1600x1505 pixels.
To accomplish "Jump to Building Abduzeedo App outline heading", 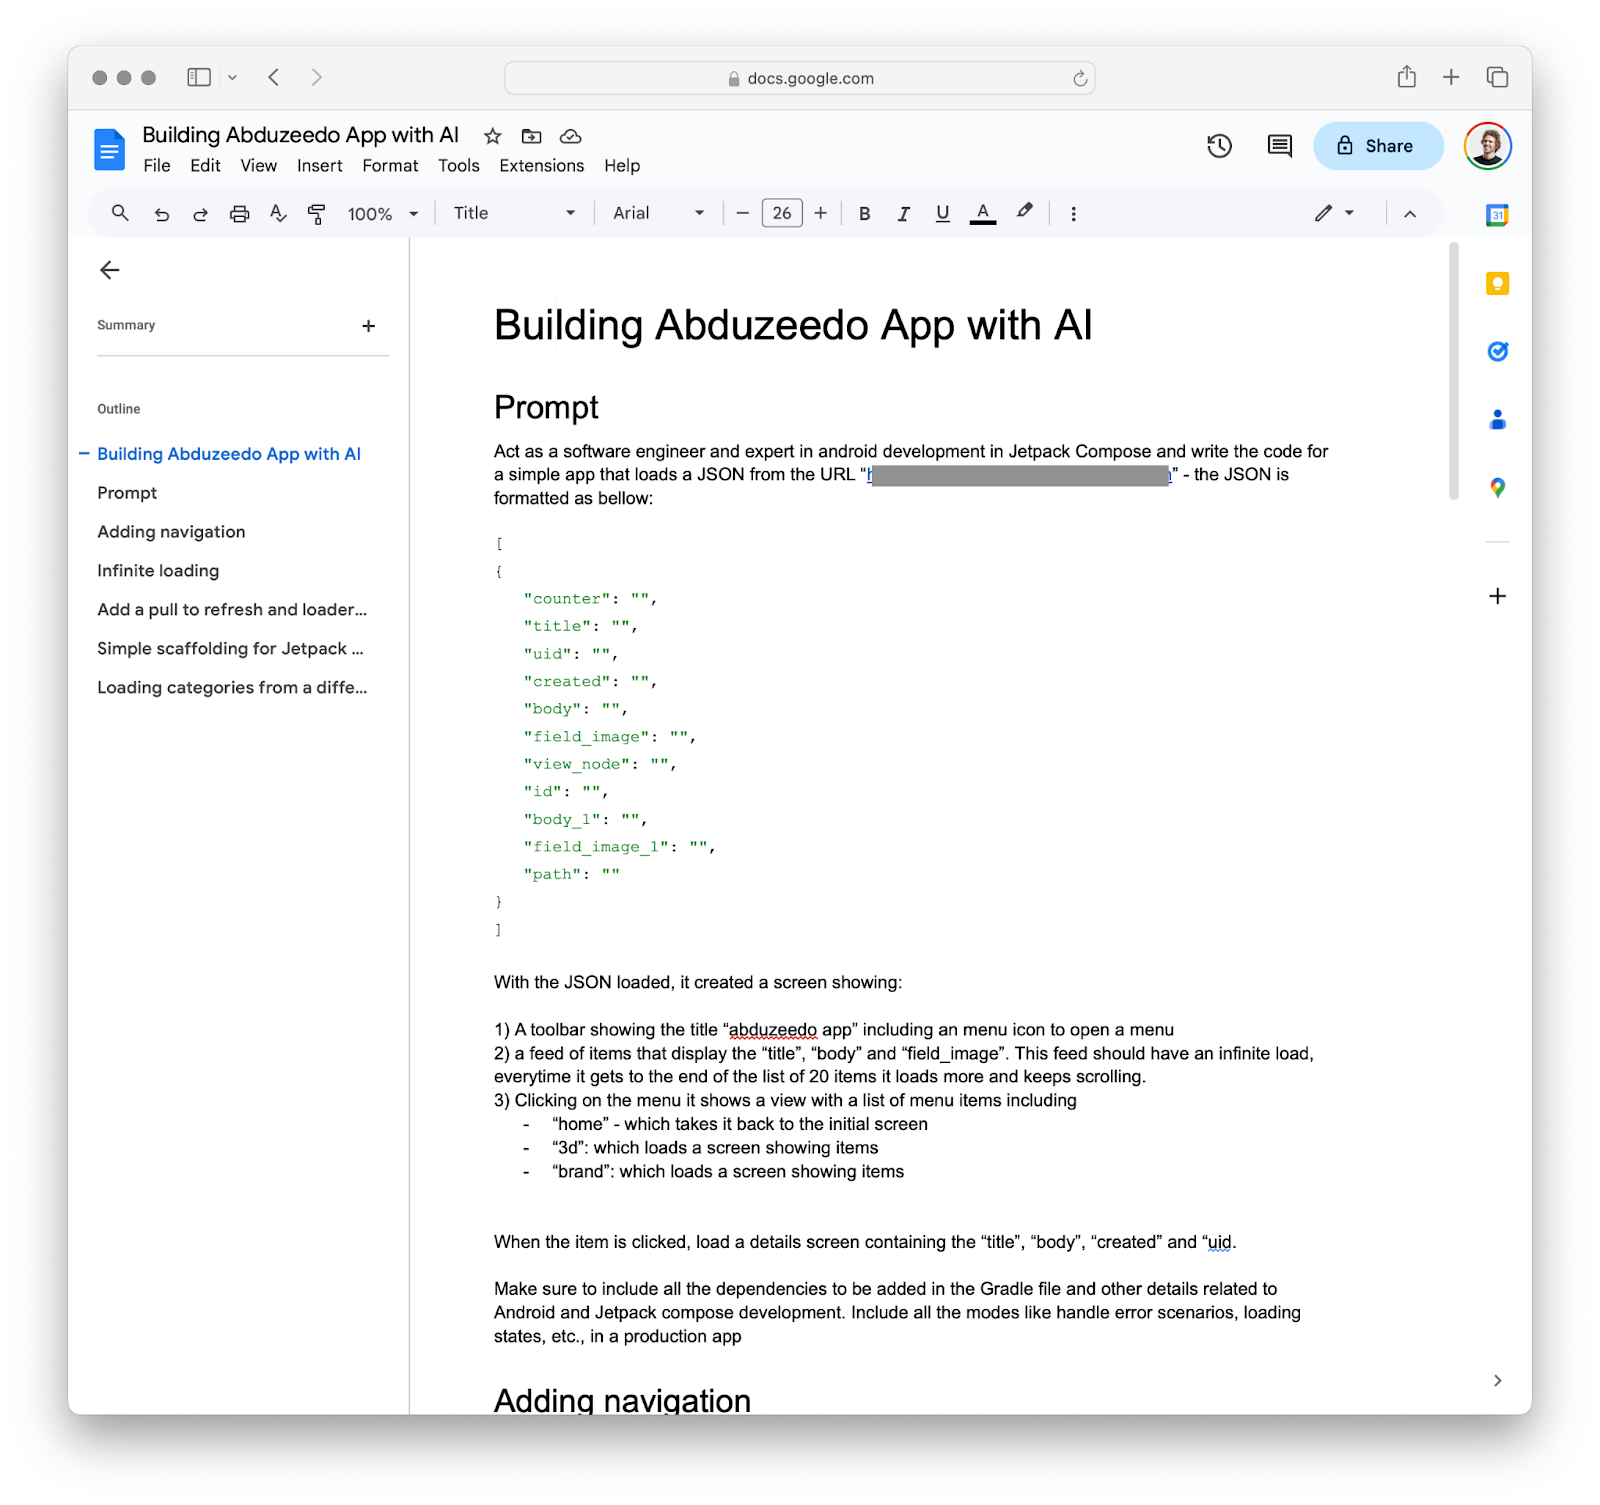I will (229, 454).
